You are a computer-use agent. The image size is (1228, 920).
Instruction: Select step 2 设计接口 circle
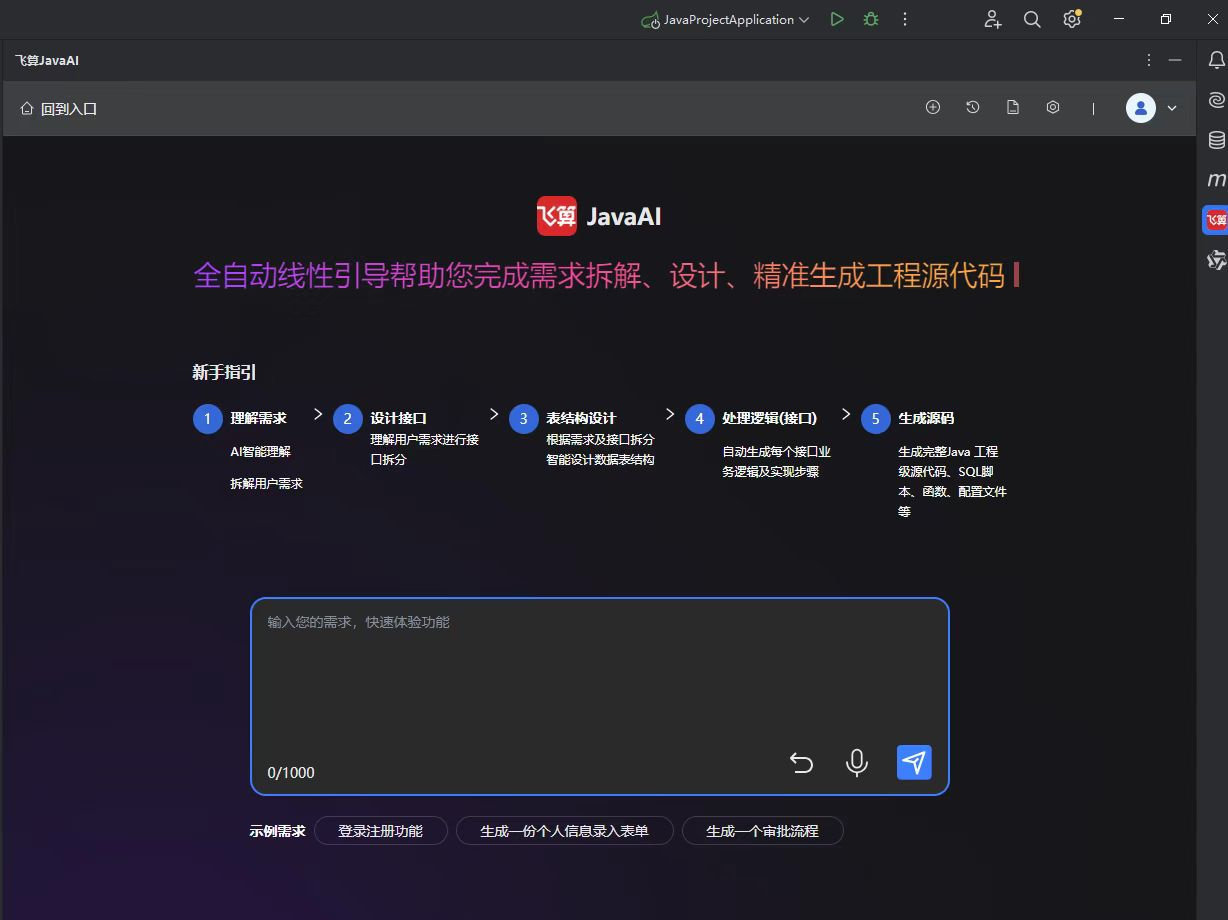pos(348,419)
